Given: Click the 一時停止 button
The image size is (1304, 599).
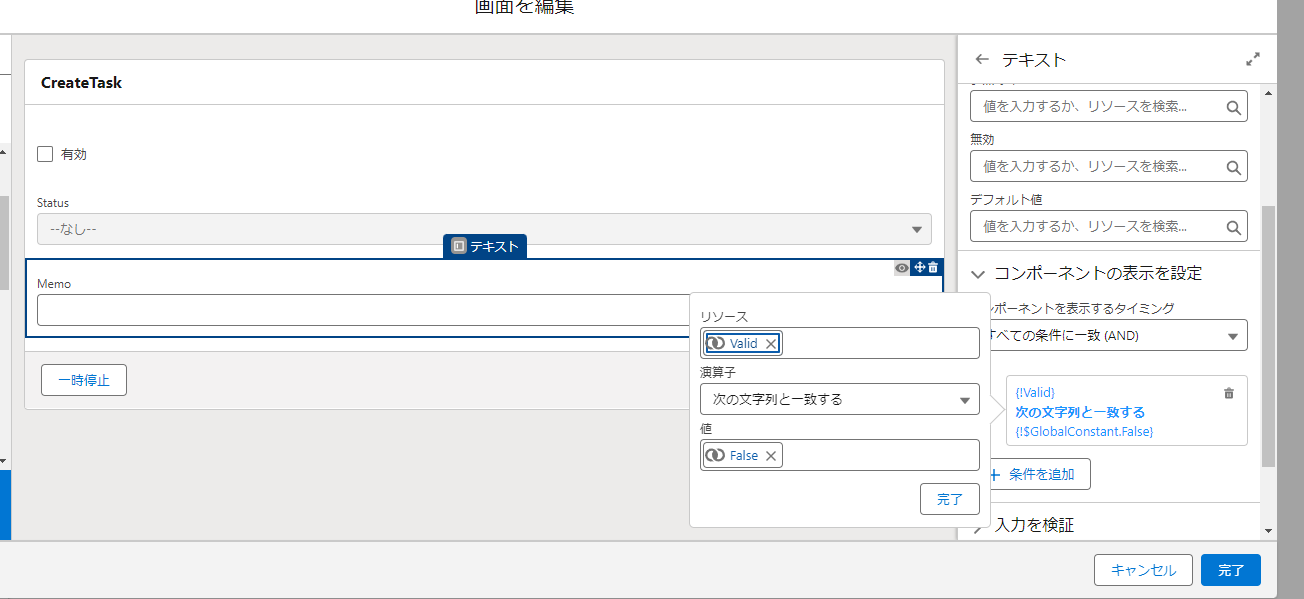Looking at the screenshot, I should click(84, 380).
